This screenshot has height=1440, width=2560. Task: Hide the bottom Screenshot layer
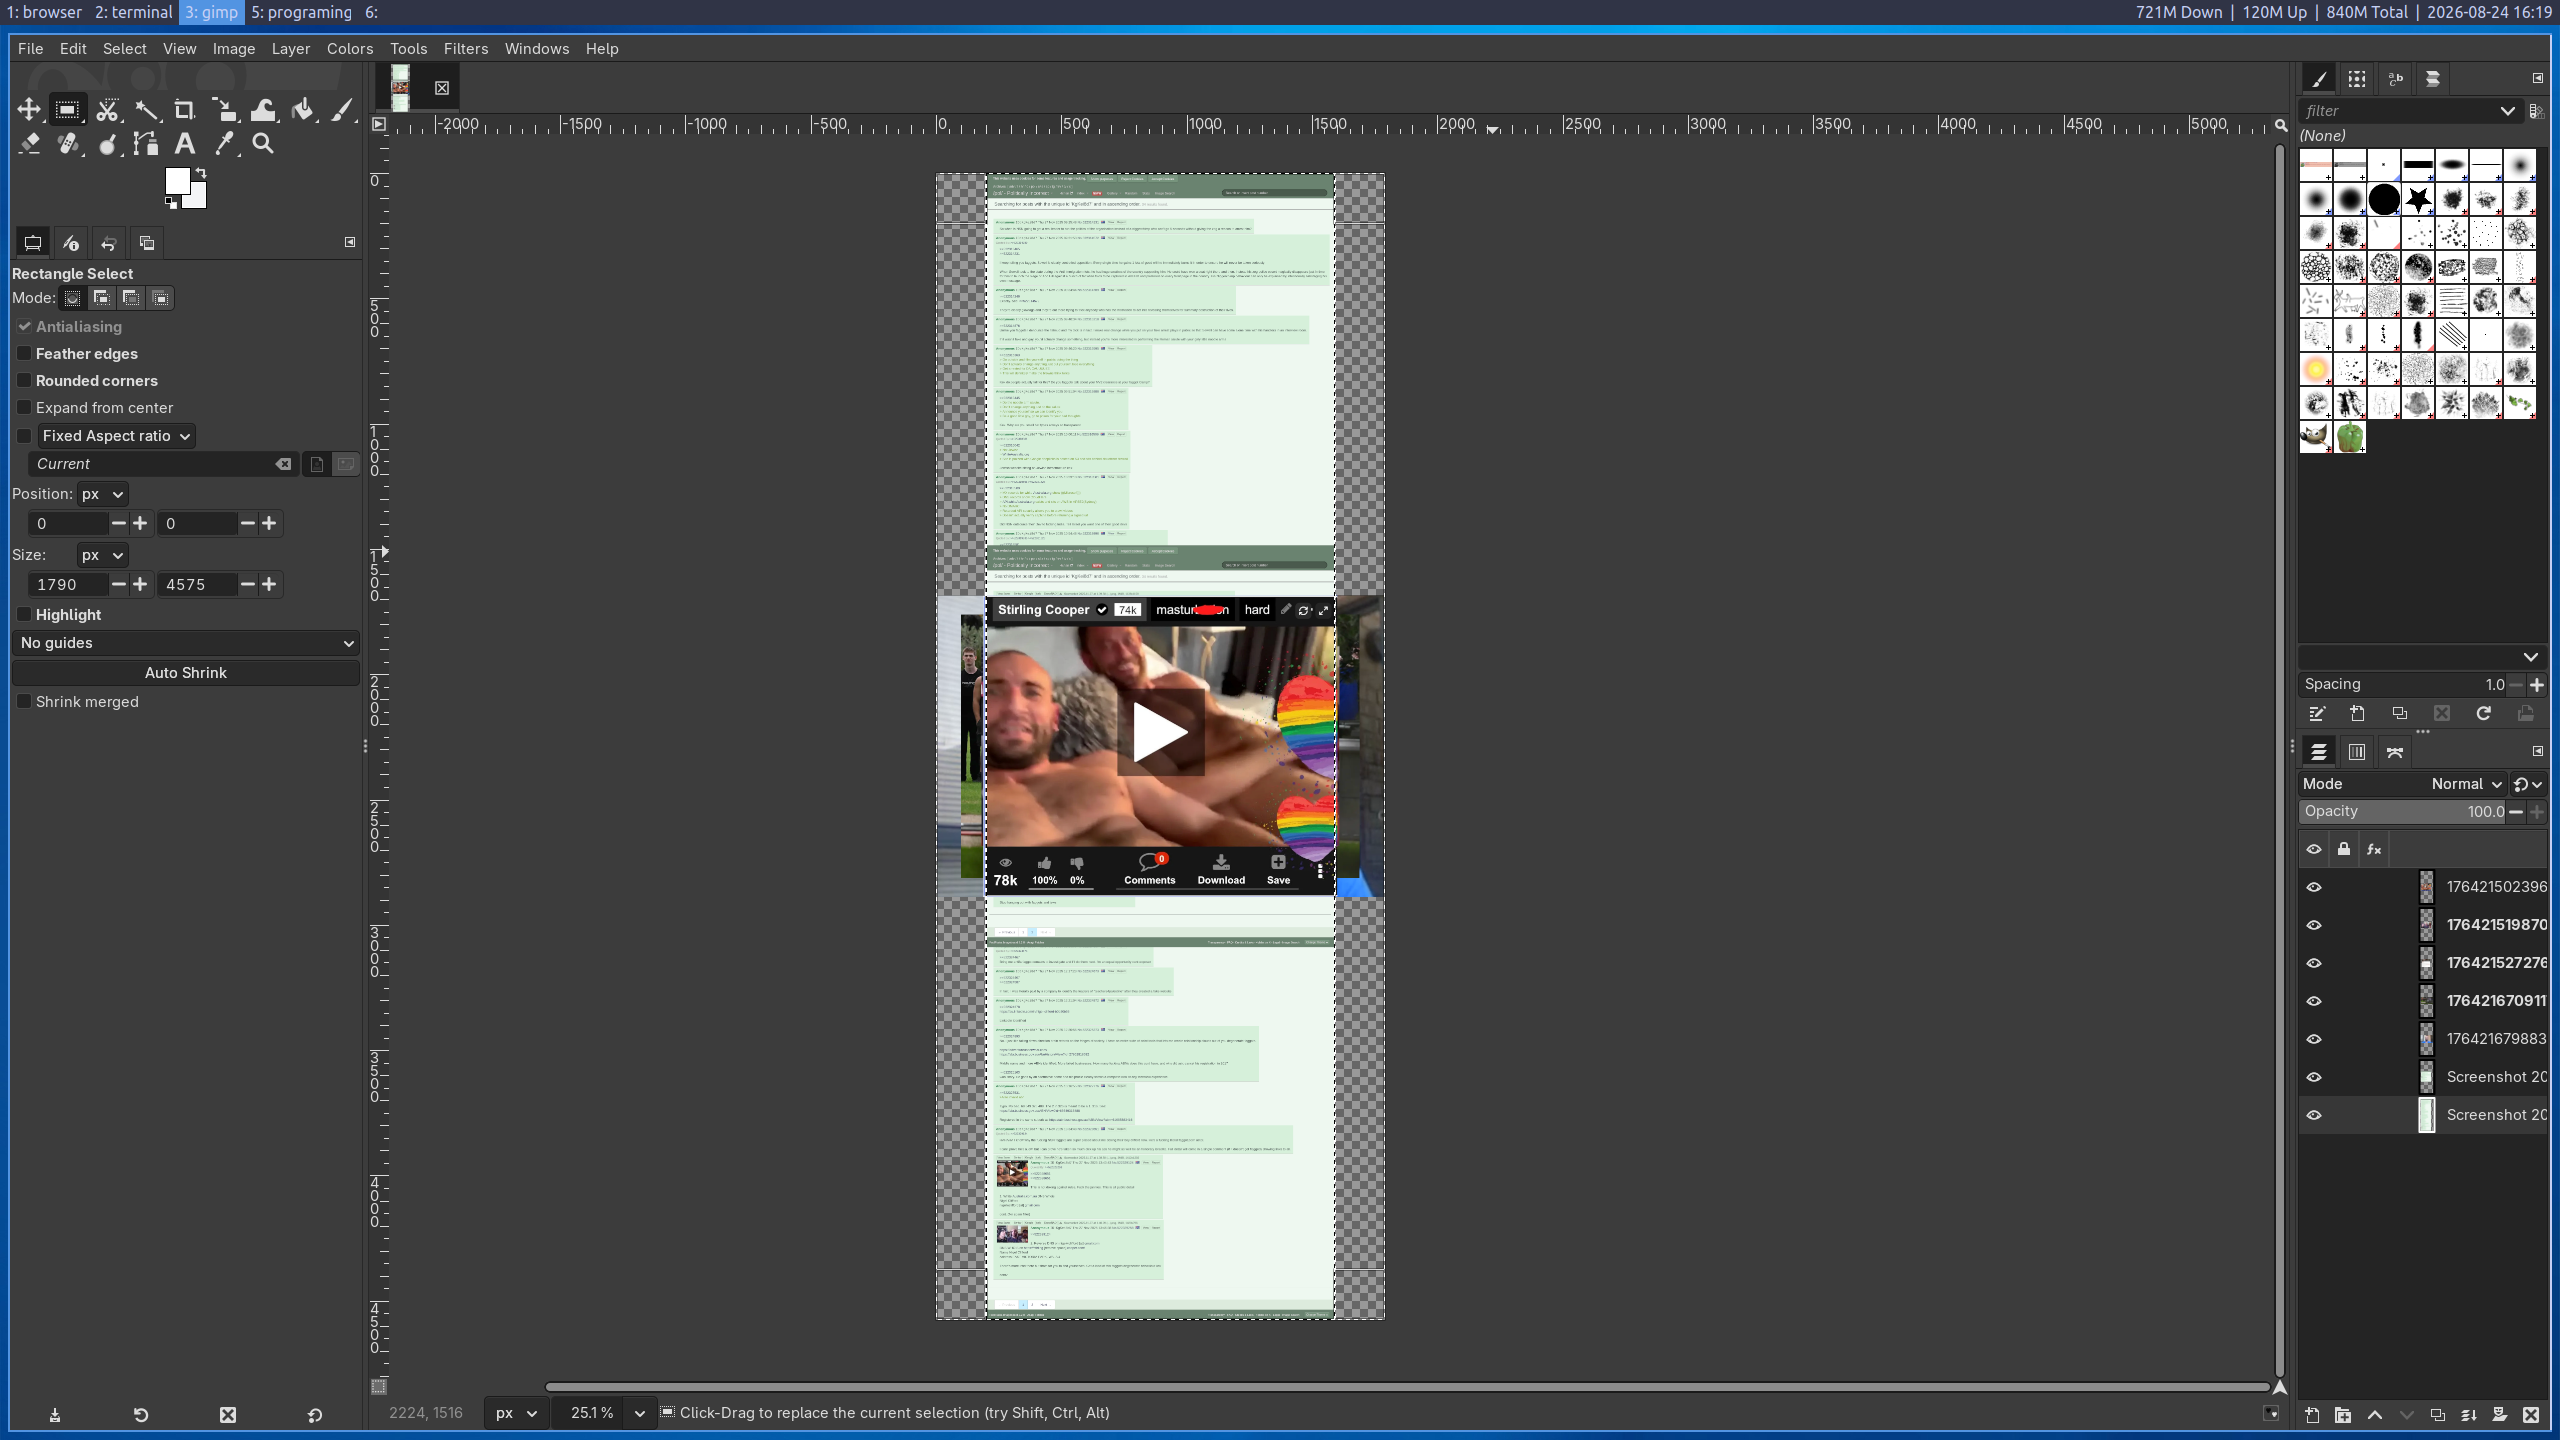pyautogui.click(x=2314, y=1115)
